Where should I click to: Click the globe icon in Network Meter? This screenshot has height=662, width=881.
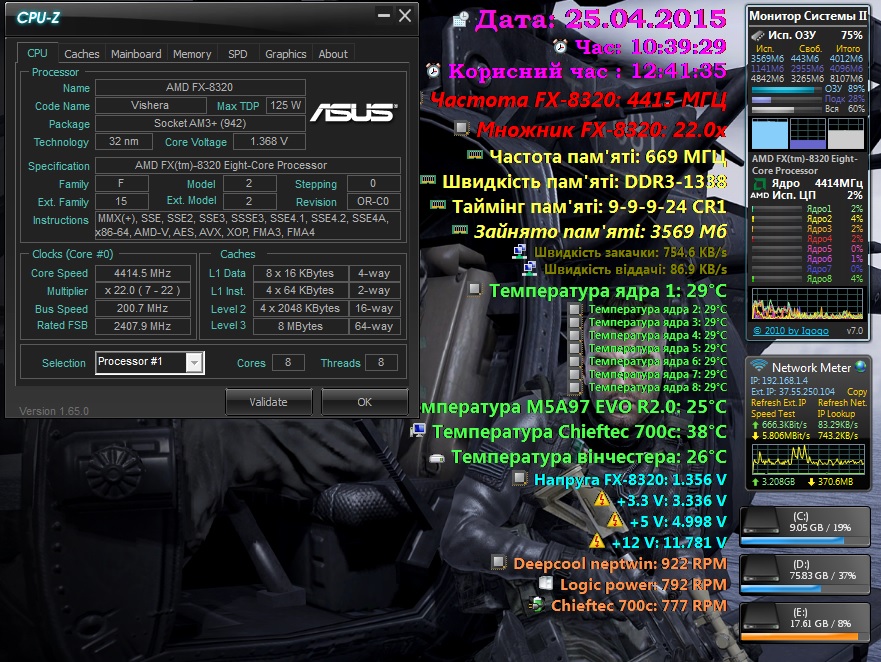(x=860, y=366)
